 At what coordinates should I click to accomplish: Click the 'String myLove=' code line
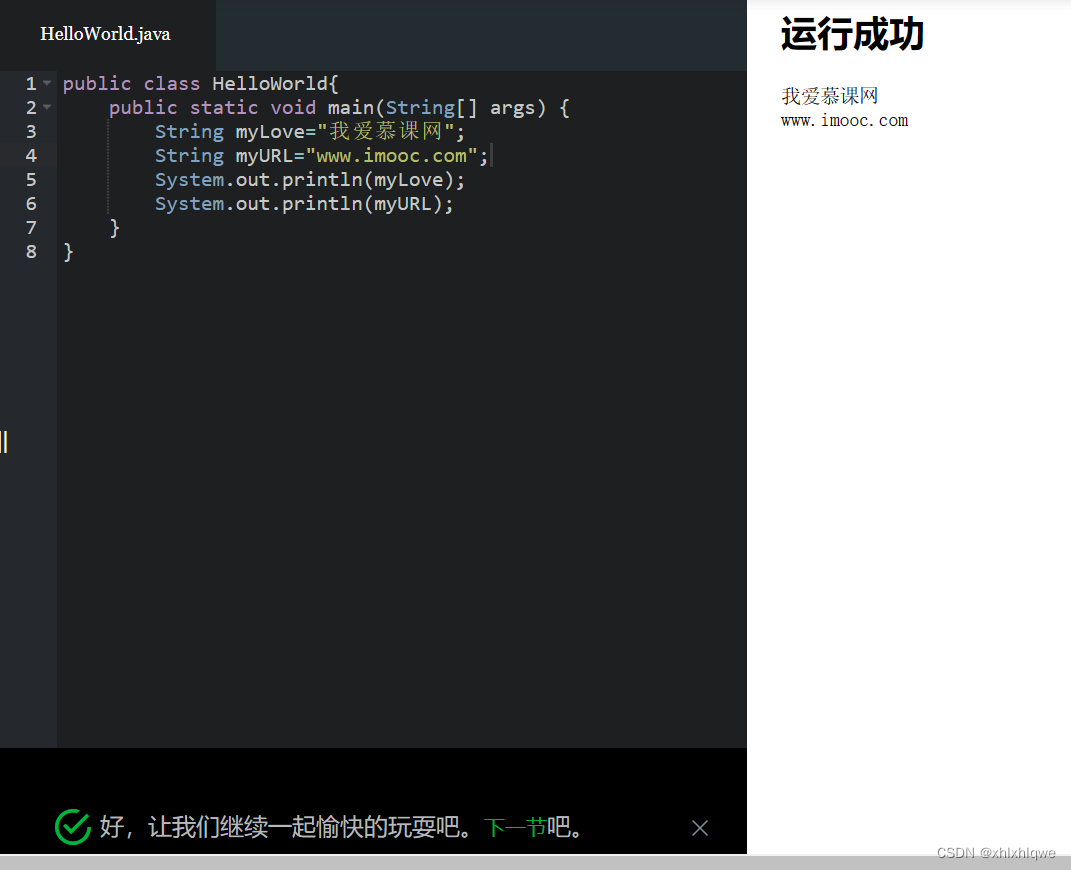pyautogui.click(x=309, y=131)
